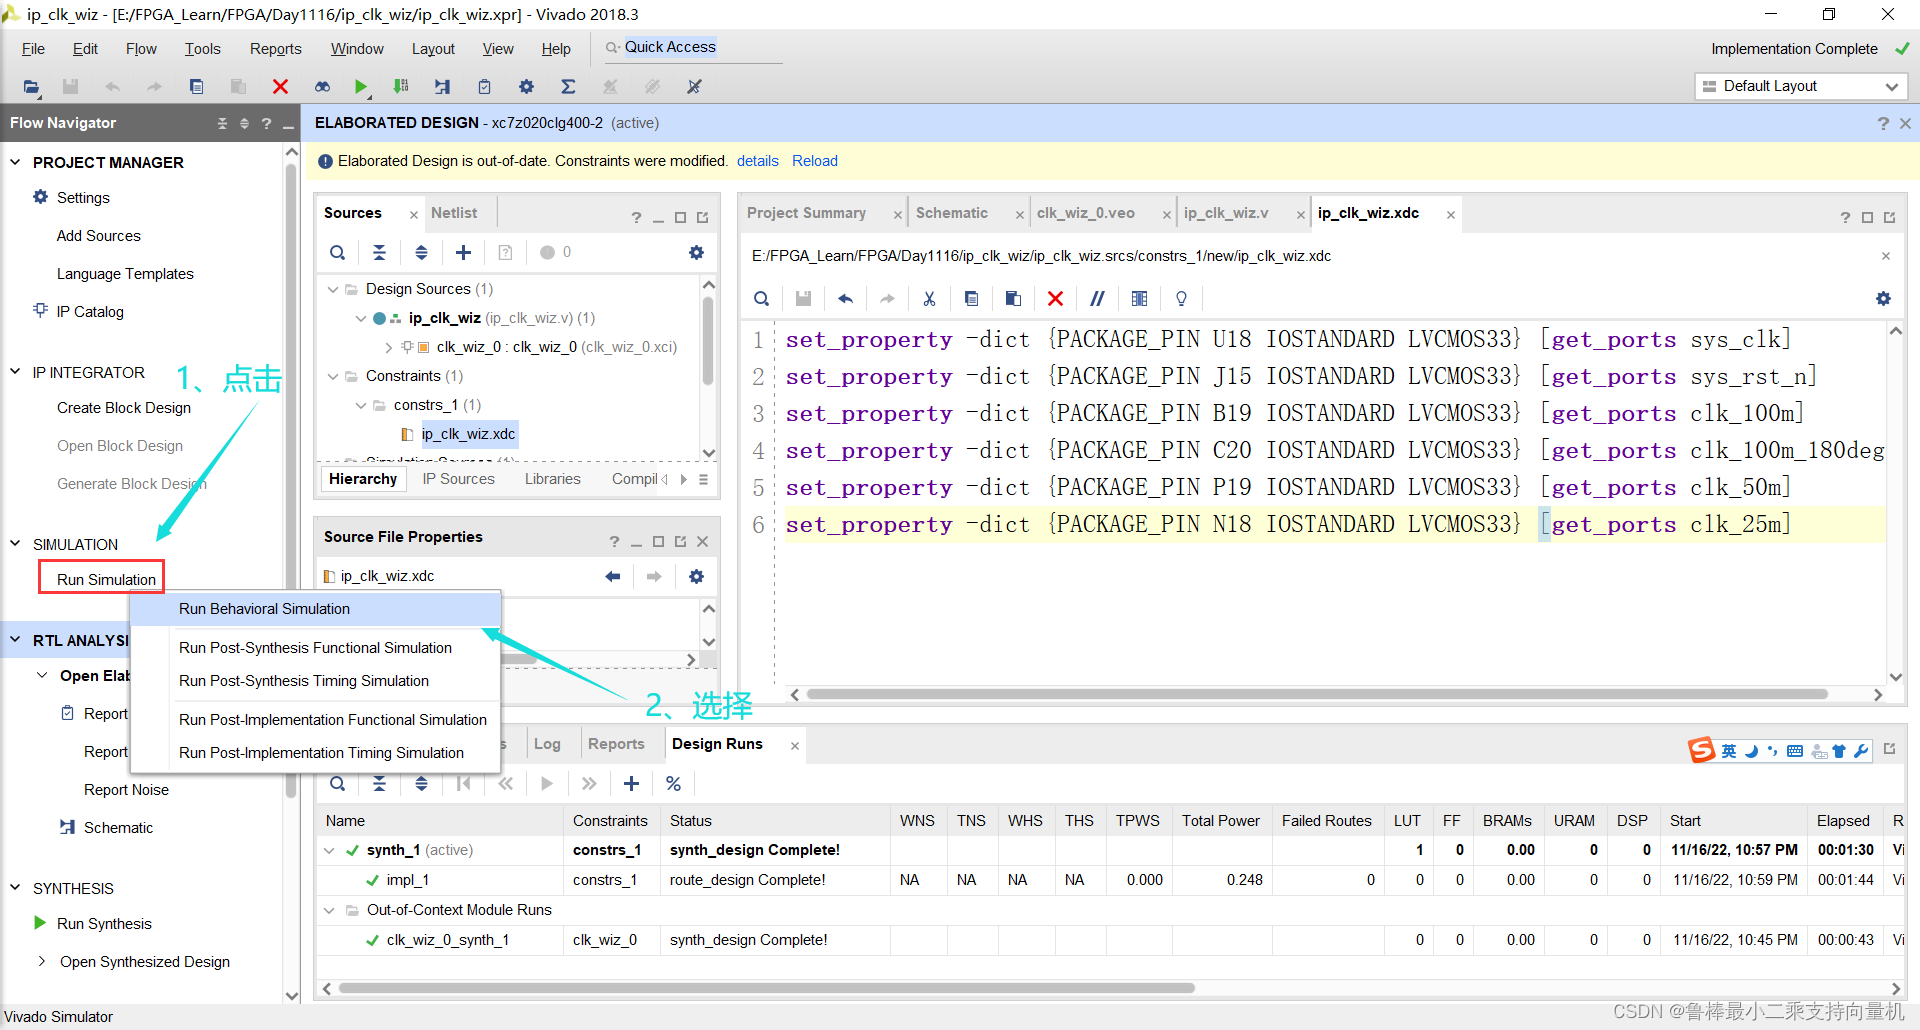This screenshot has width=1920, height=1030.
Task: Click the green Run play icon in main toolbar
Action: [x=361, y=87]
